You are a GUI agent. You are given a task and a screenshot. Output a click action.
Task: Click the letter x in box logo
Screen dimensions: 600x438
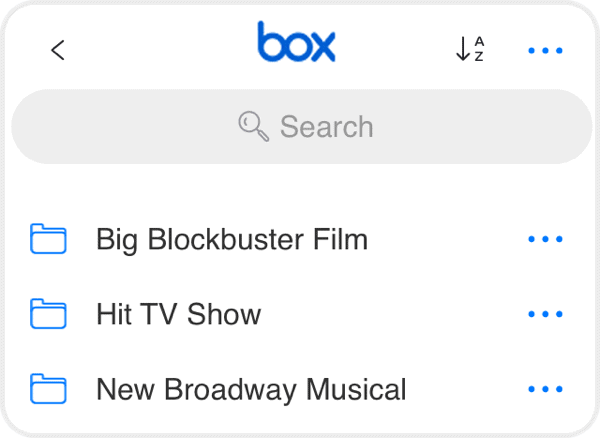tap(322, 47)
